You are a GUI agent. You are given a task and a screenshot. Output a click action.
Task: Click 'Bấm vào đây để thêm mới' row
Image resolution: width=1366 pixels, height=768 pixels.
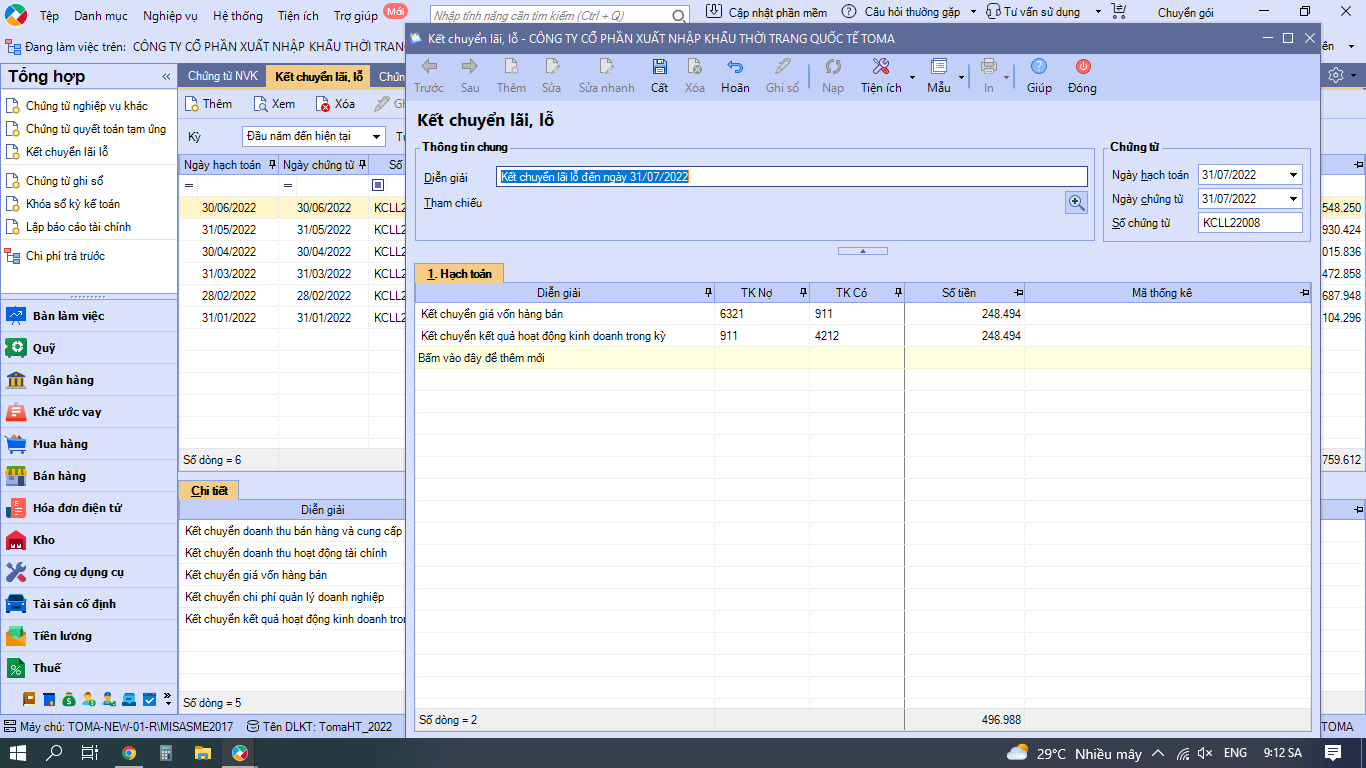coord(862,358)
